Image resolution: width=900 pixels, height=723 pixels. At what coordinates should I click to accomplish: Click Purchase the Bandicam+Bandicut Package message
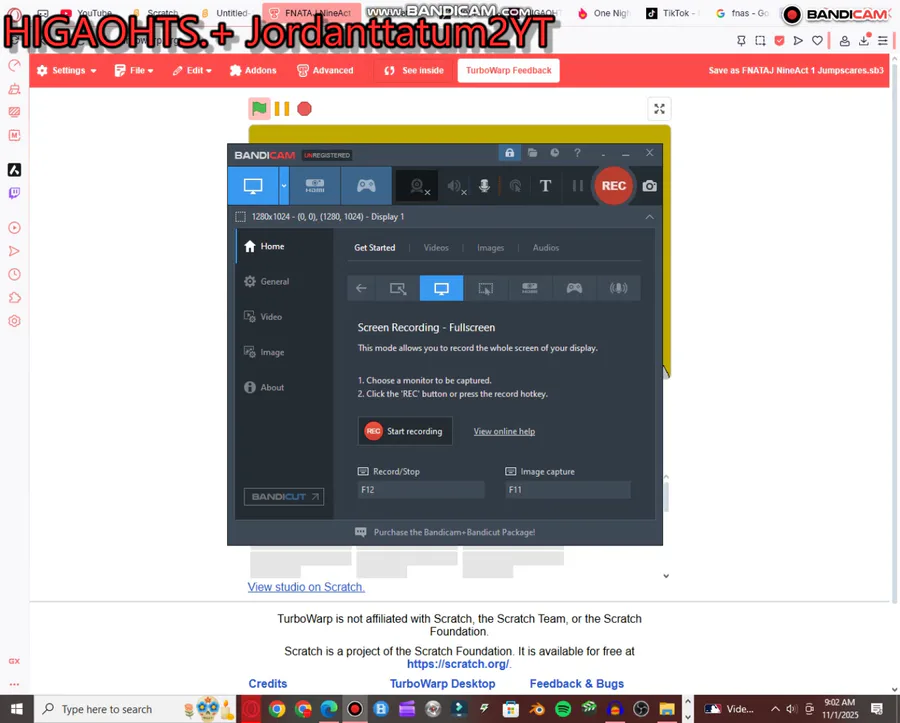point(454,532)
